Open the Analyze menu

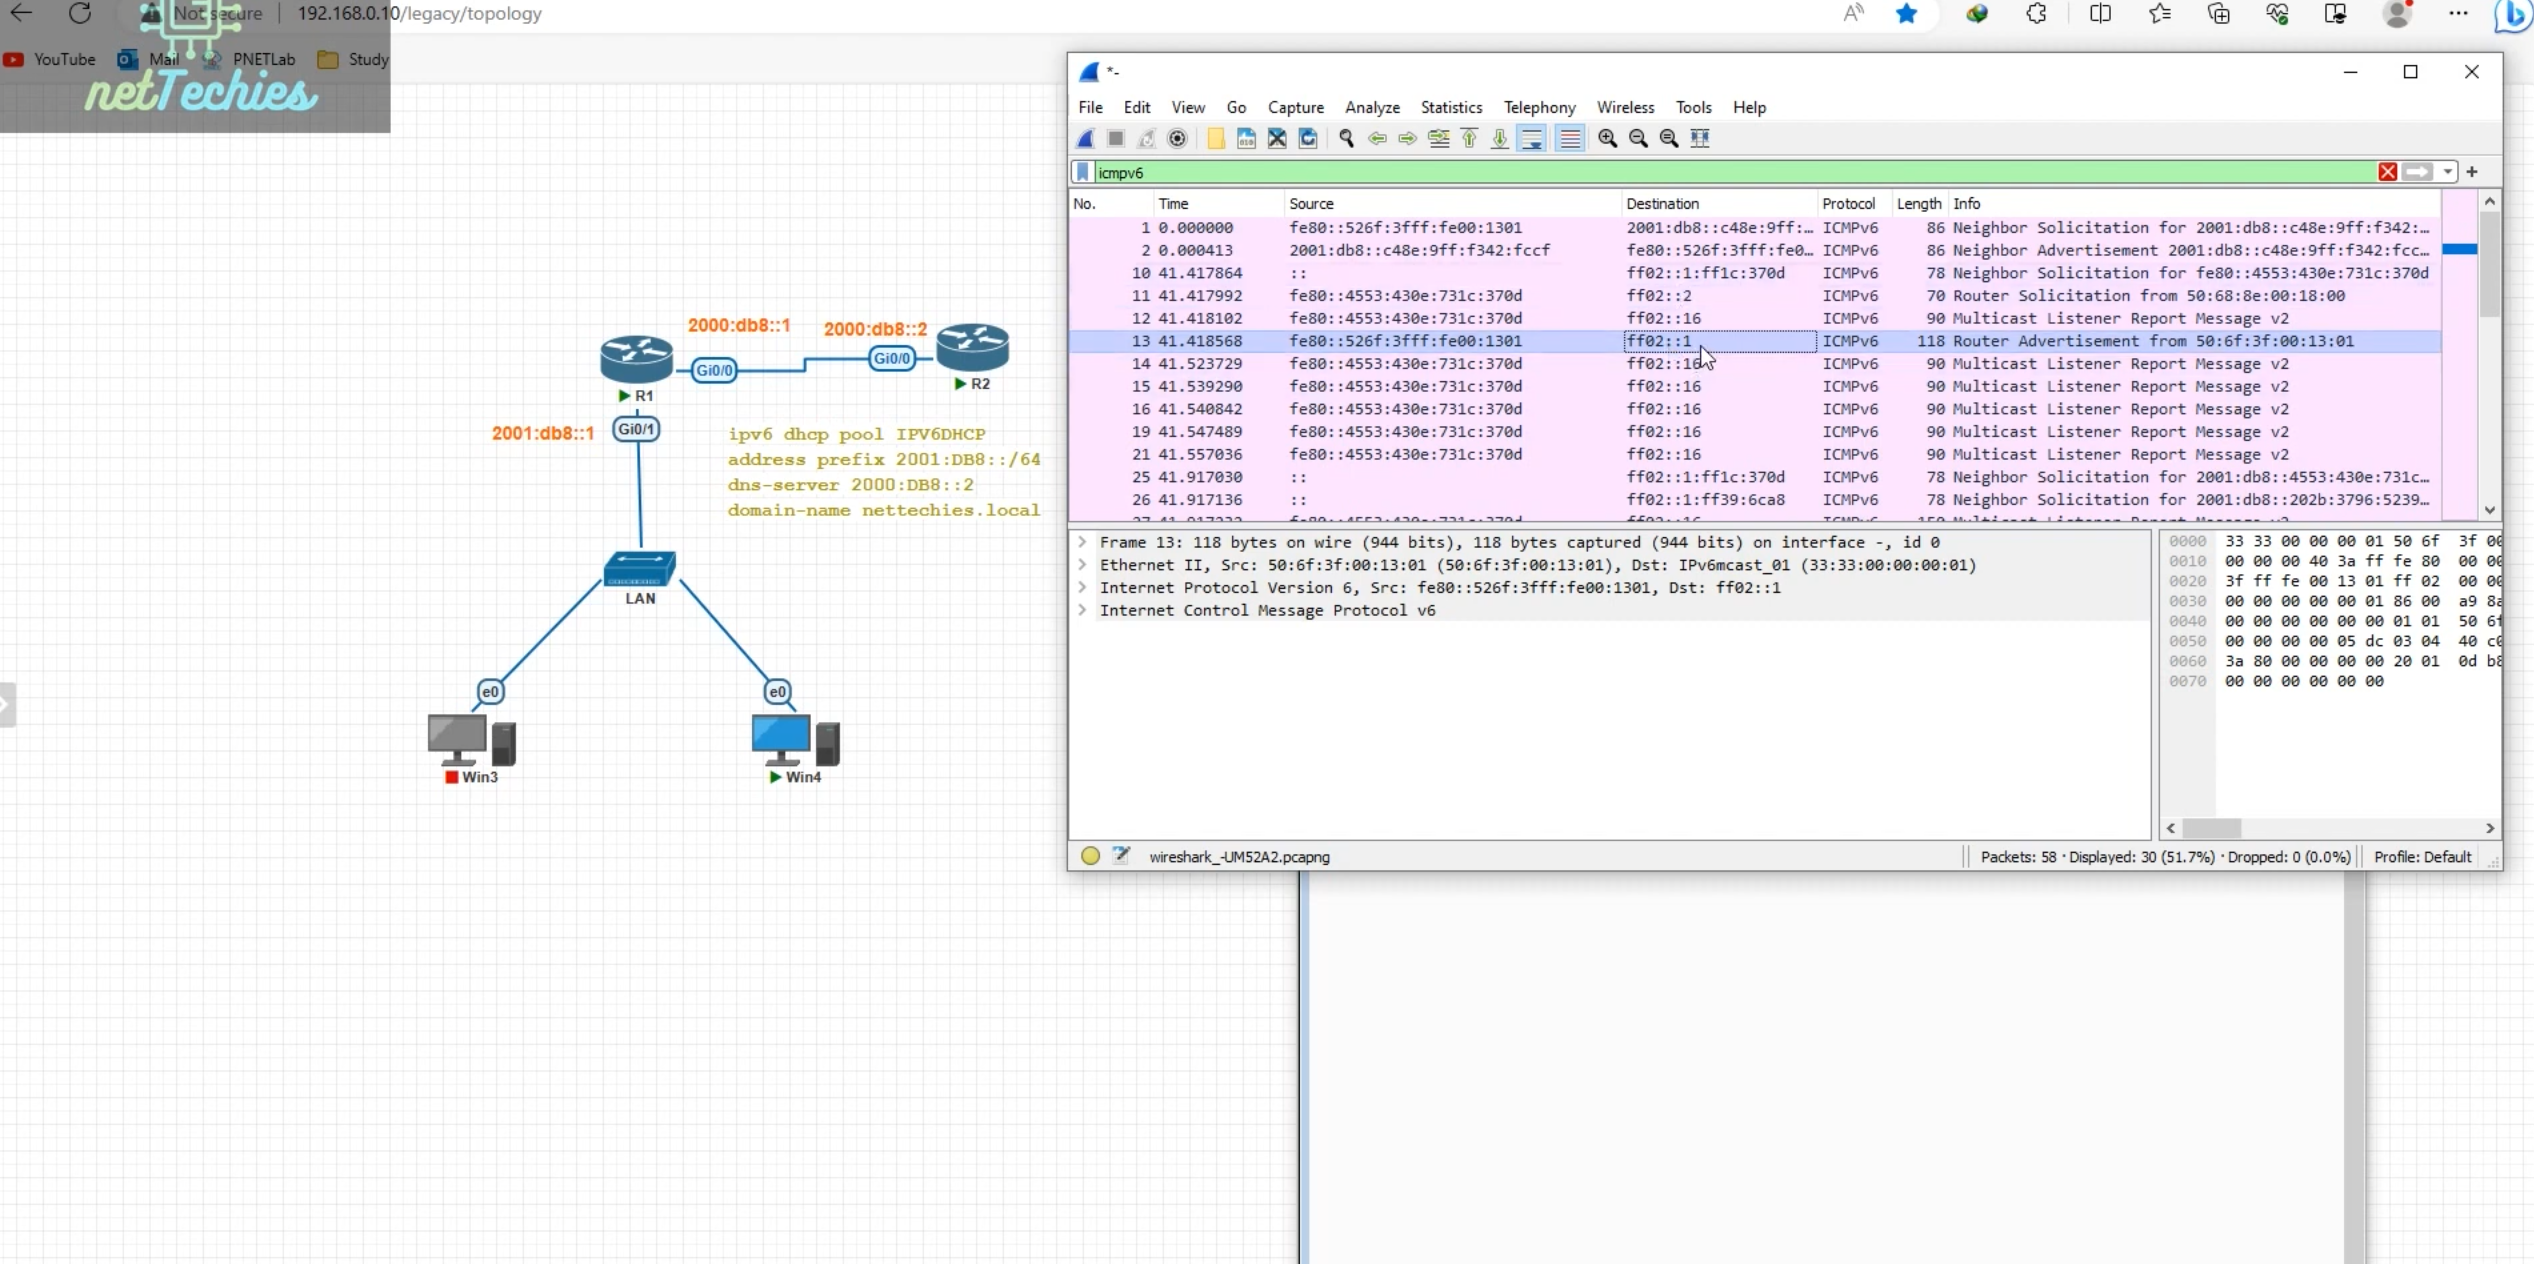point(1371,107)
